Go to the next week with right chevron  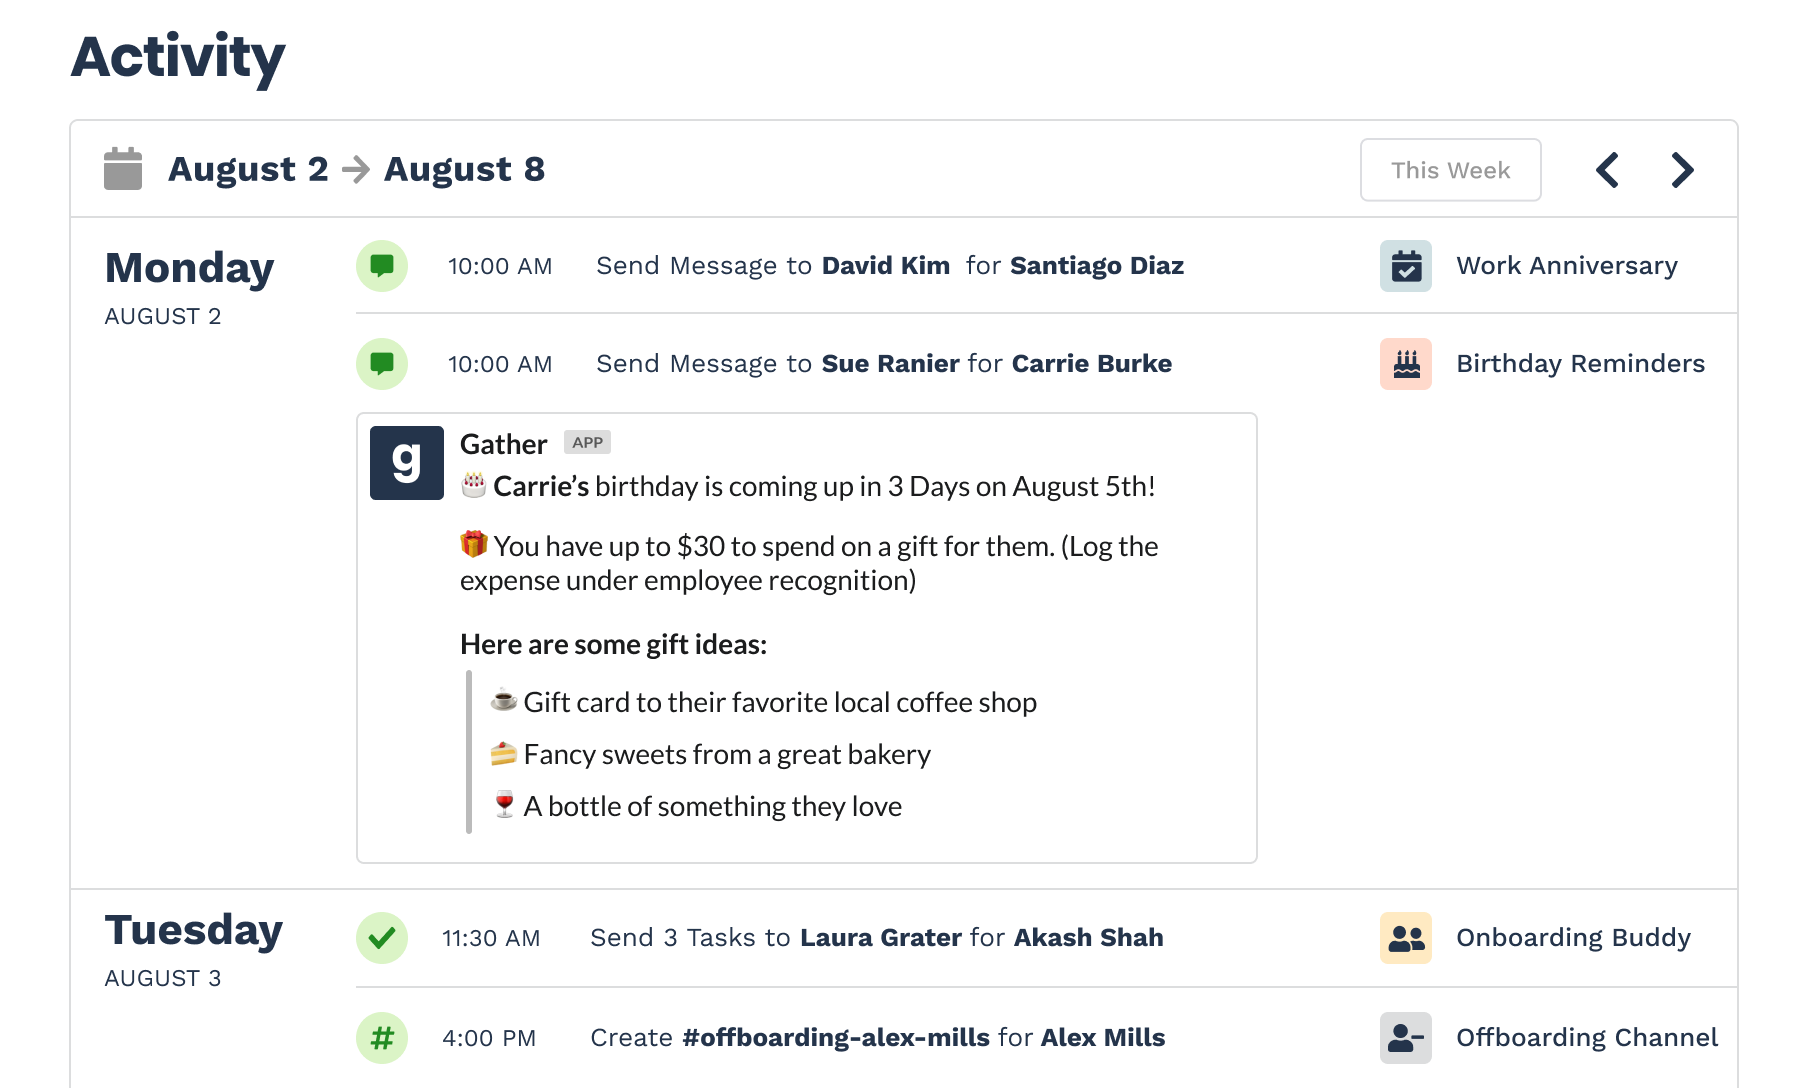click(x=1682, y=170)
